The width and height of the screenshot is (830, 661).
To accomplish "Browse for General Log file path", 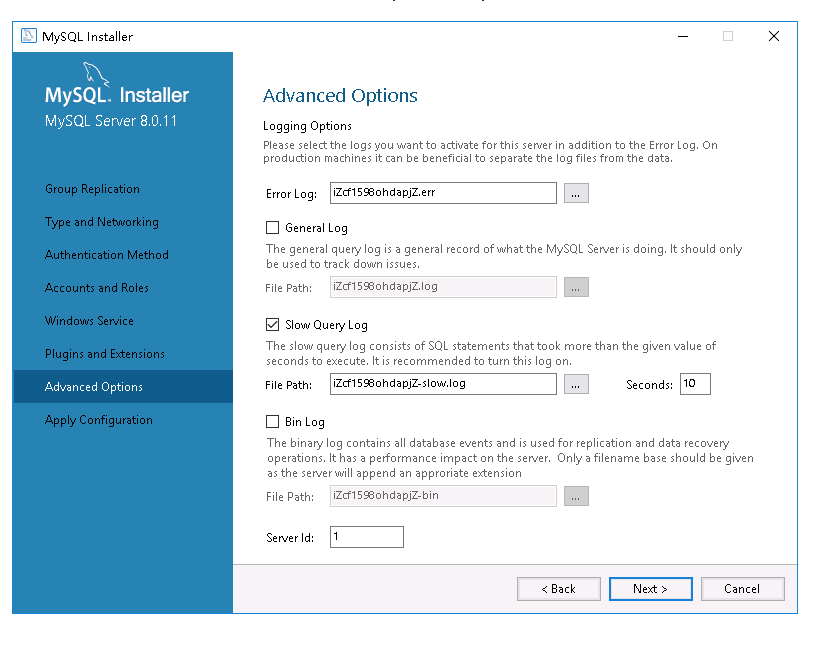I will point(576,287).
